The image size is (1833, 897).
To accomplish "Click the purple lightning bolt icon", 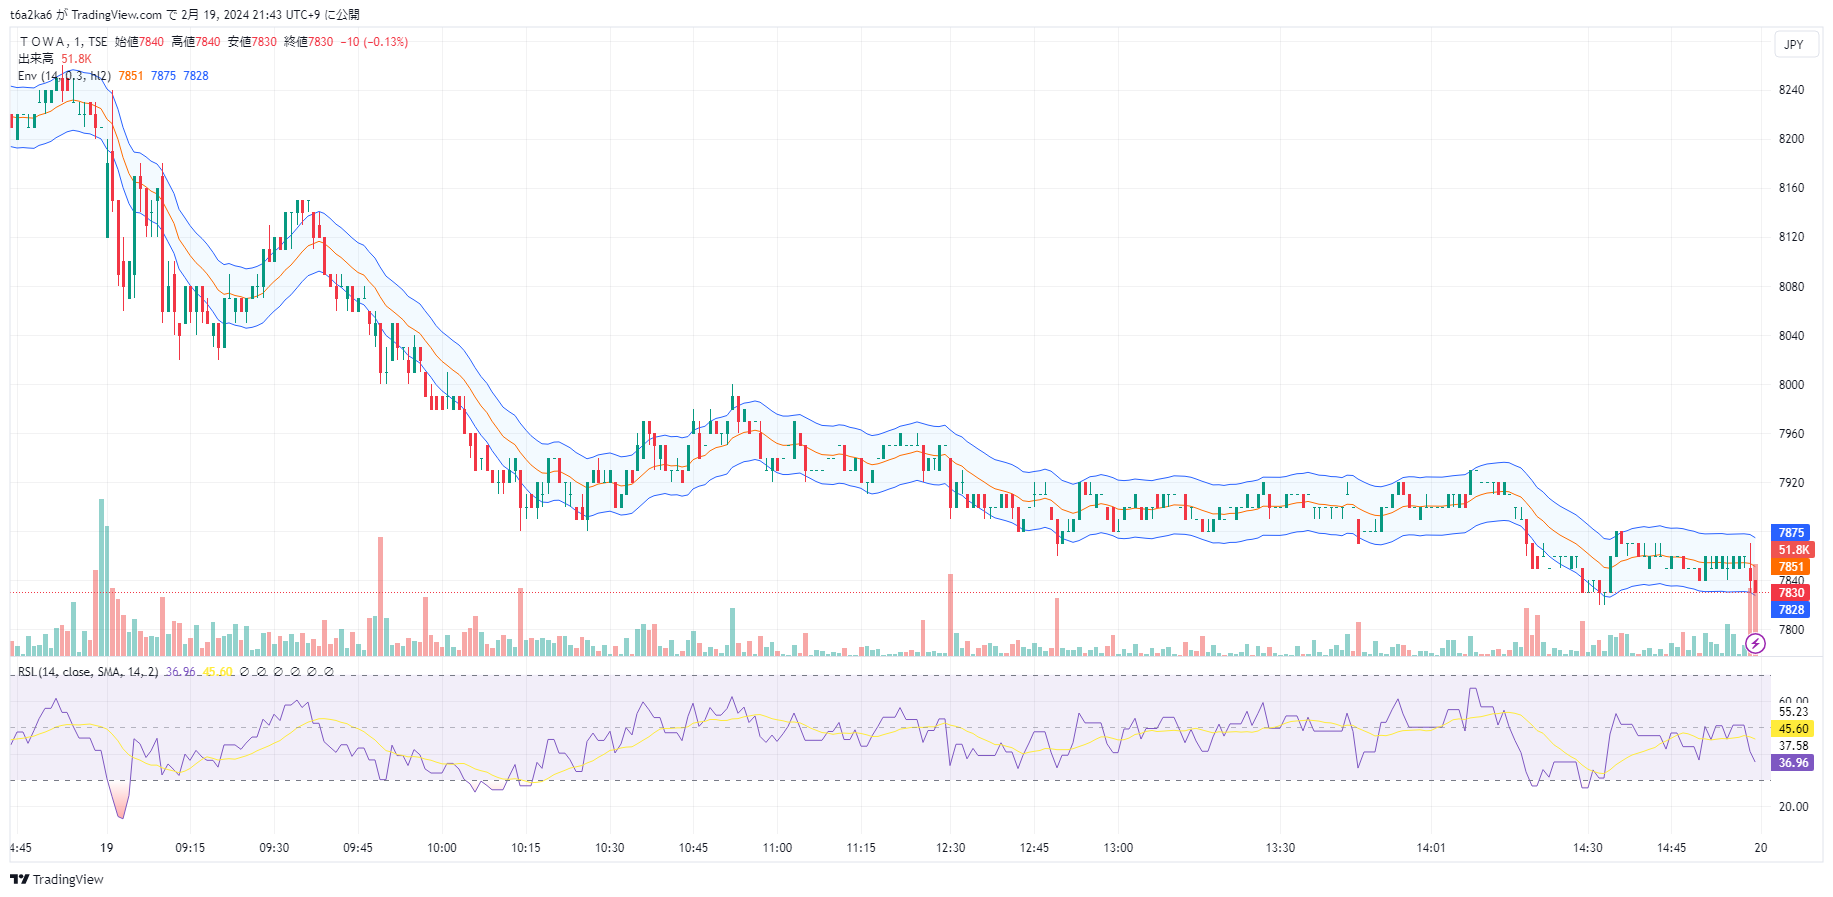I will pyautogui.click(x=1755, y=644).
